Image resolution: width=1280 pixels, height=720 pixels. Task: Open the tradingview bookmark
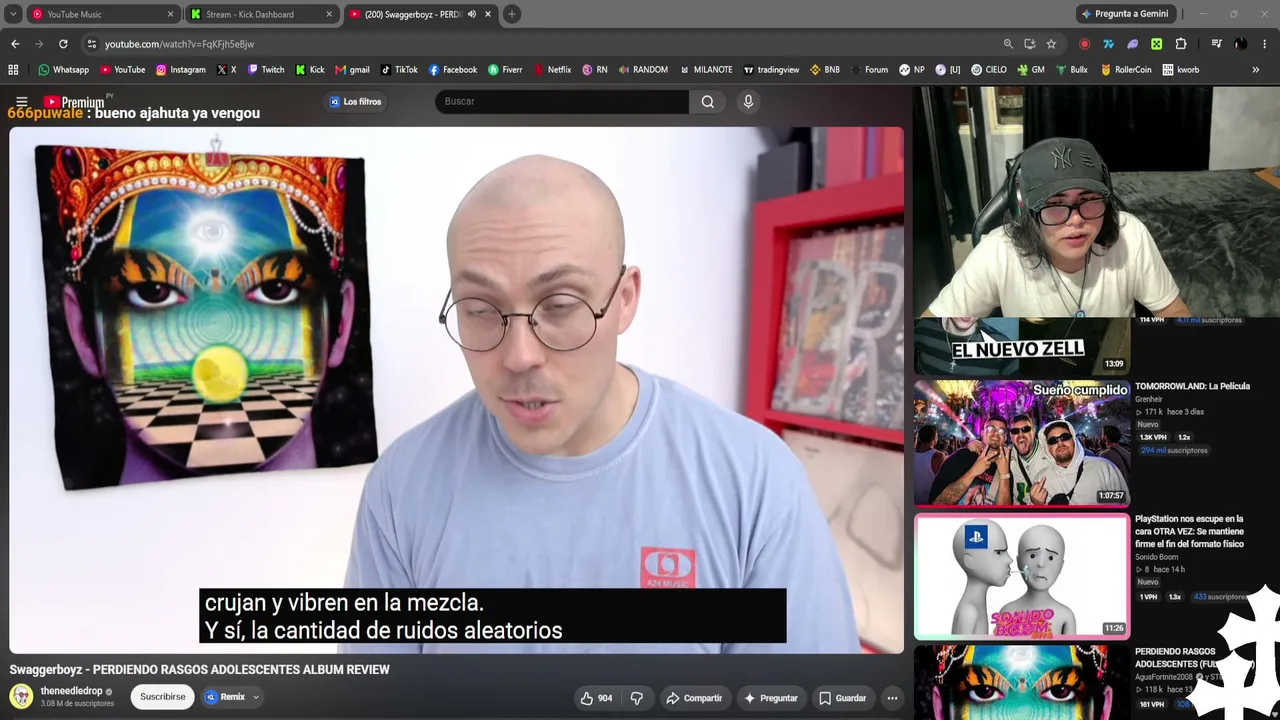point(771,70)
